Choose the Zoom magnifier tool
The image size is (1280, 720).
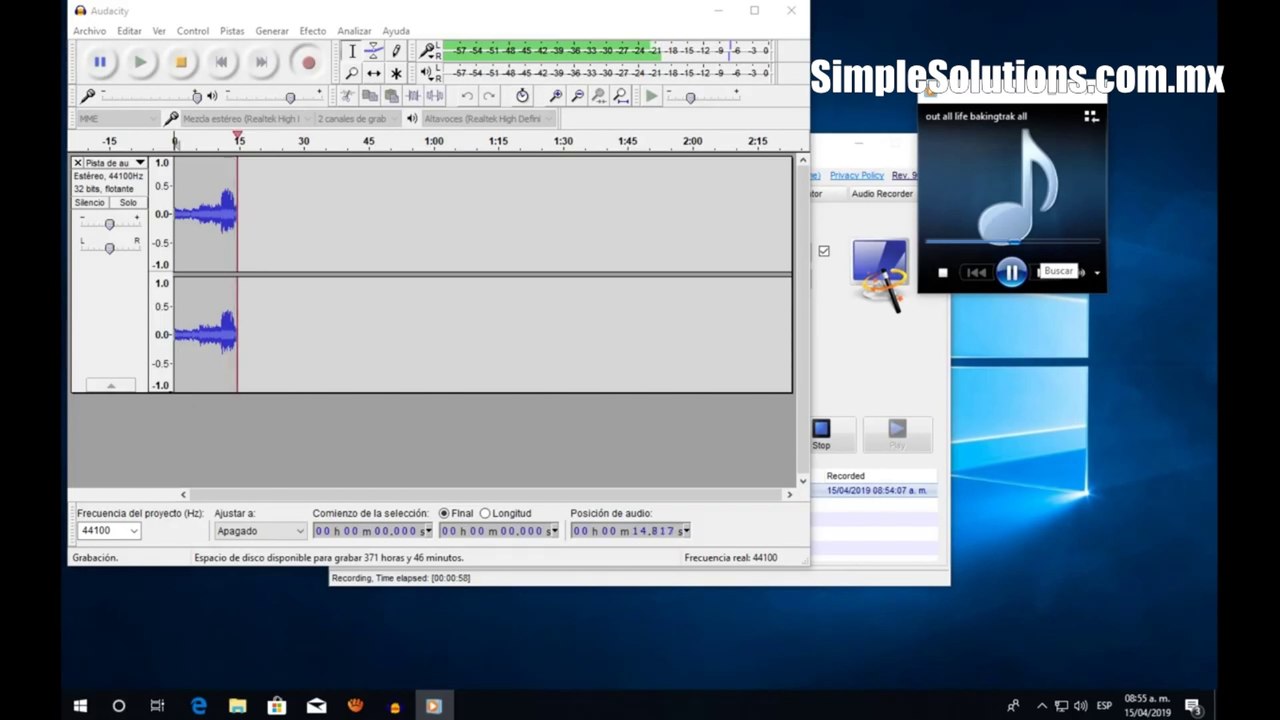pos(351,73)
